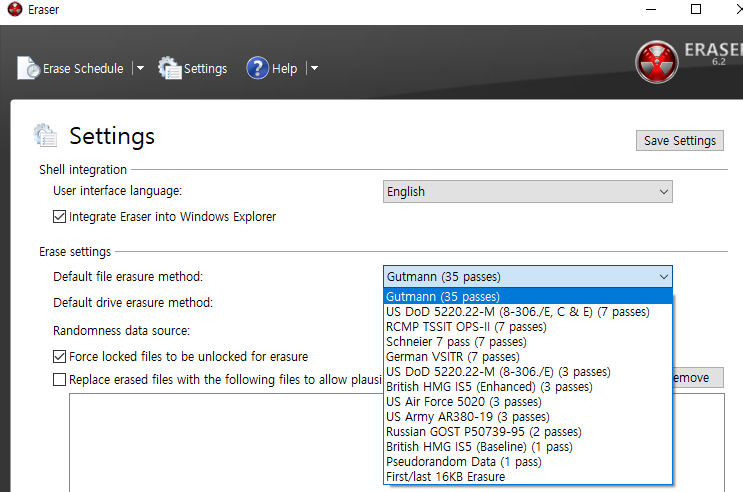This screenshot has height=492, width=743.
Task: Click the Eraser red radiation logo
Action: (657, 62)
